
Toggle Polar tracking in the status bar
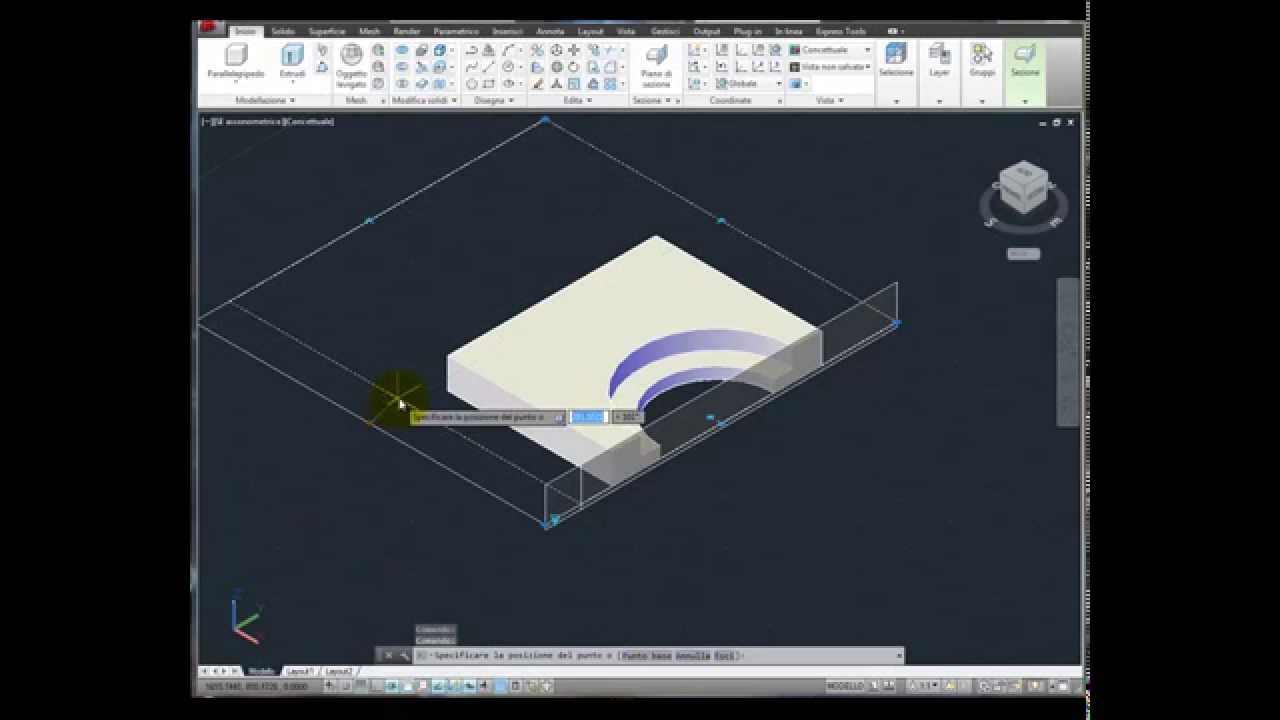[x=392, y=687]
